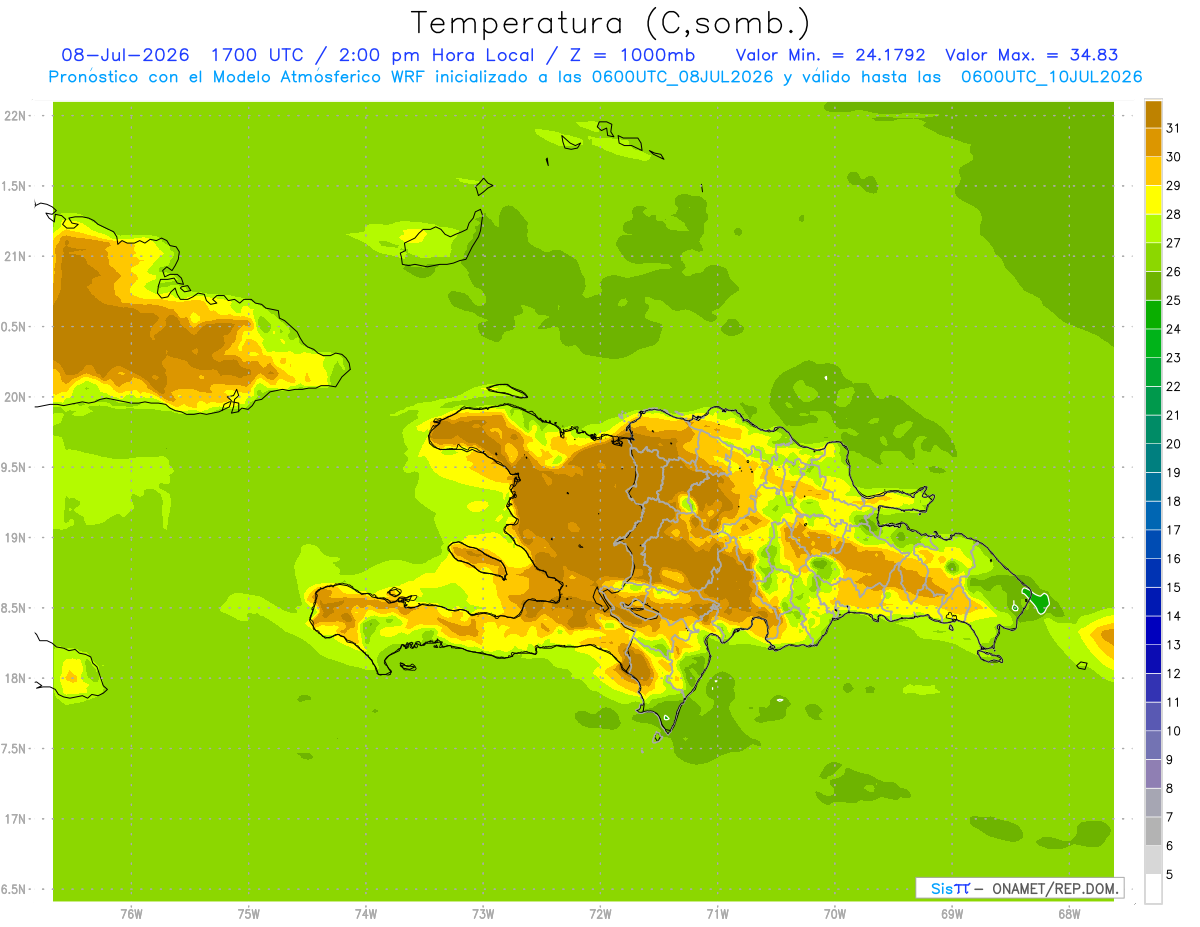
Task: Click the legend value label 28
Action: click(x=1173, y=213)
